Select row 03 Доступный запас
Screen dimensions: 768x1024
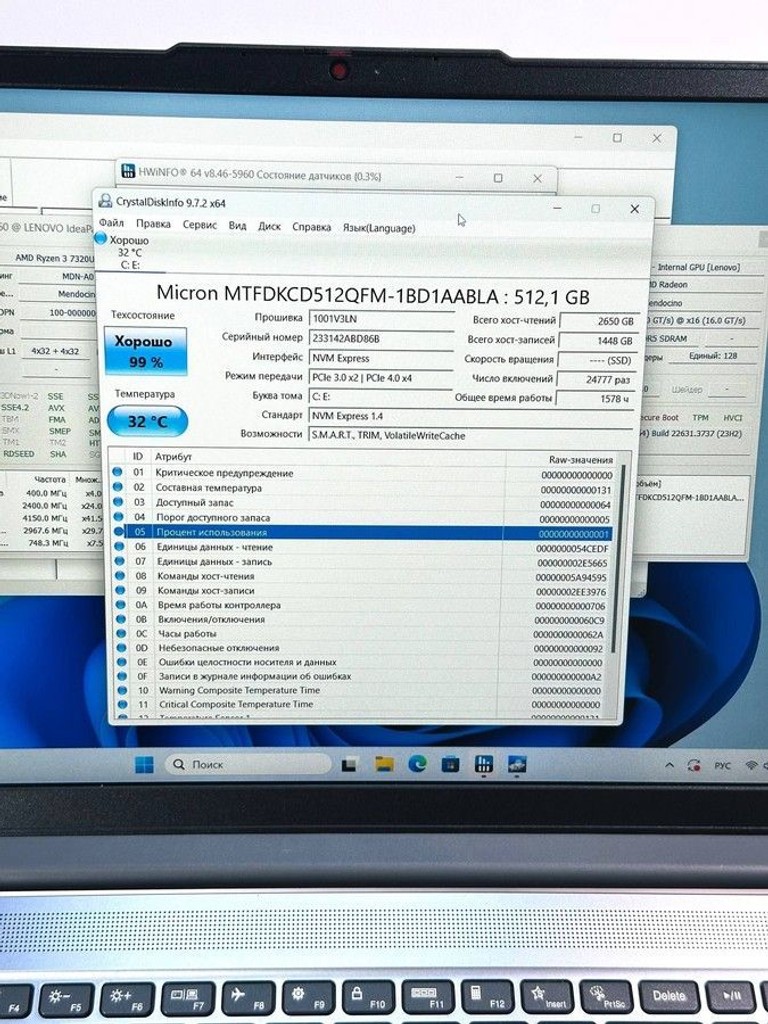click(x=363, y=503)
